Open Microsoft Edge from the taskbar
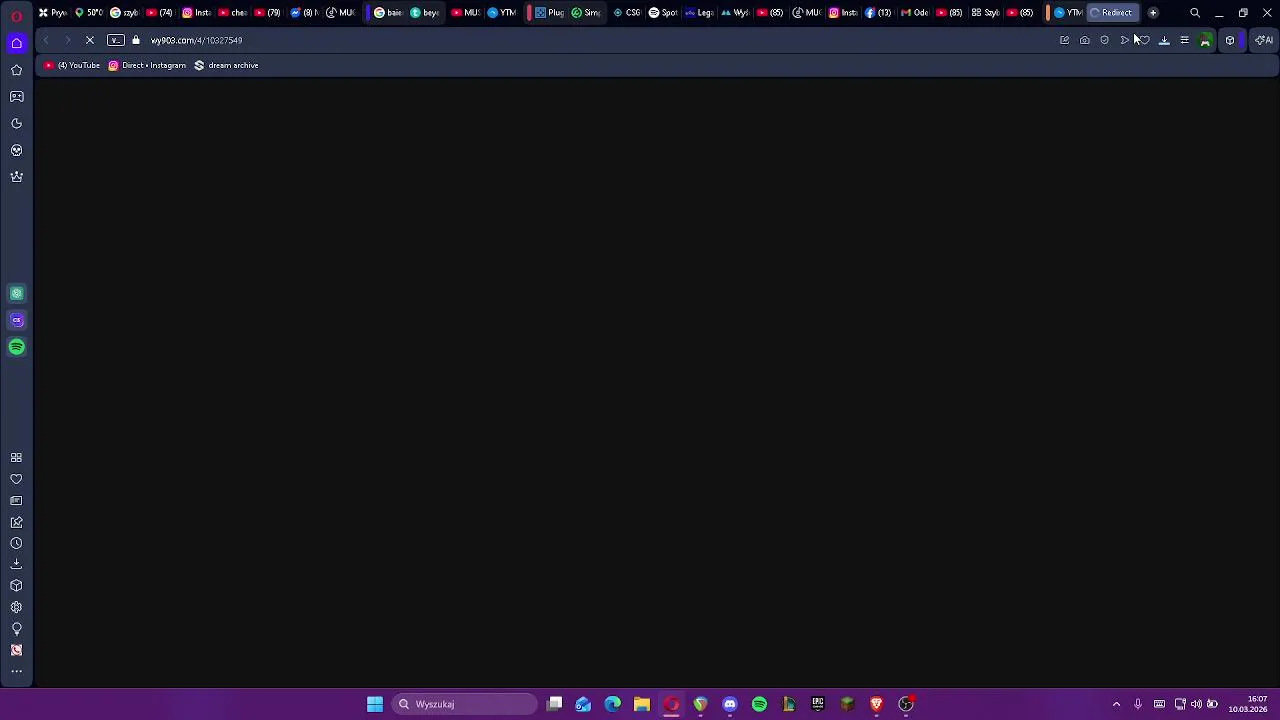Viewport: 1280px width, 720px height. pos(612,704)
